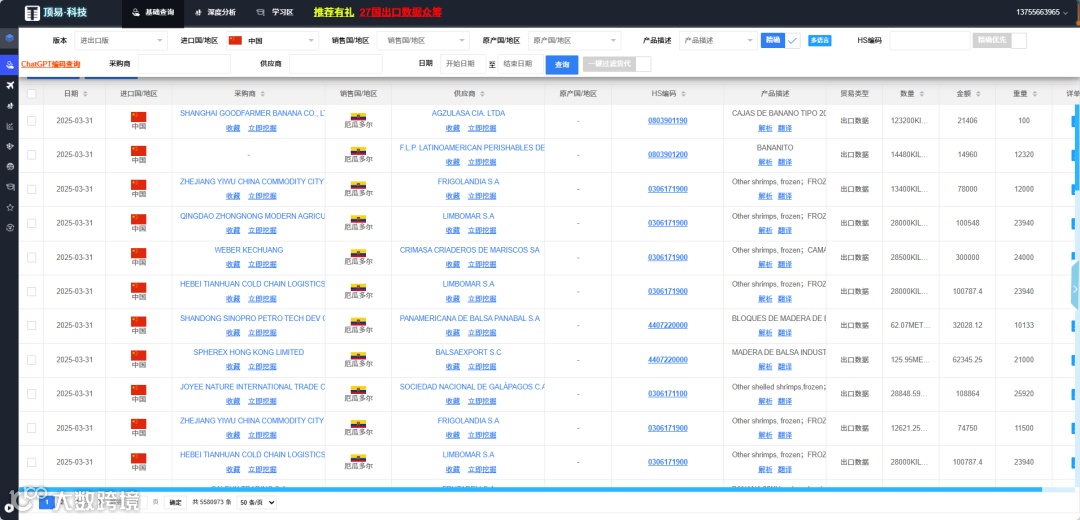The width and height of the screenshot is (1080, 520).
Task: Sort the table by 数量 column
Action: pos(921,94)
